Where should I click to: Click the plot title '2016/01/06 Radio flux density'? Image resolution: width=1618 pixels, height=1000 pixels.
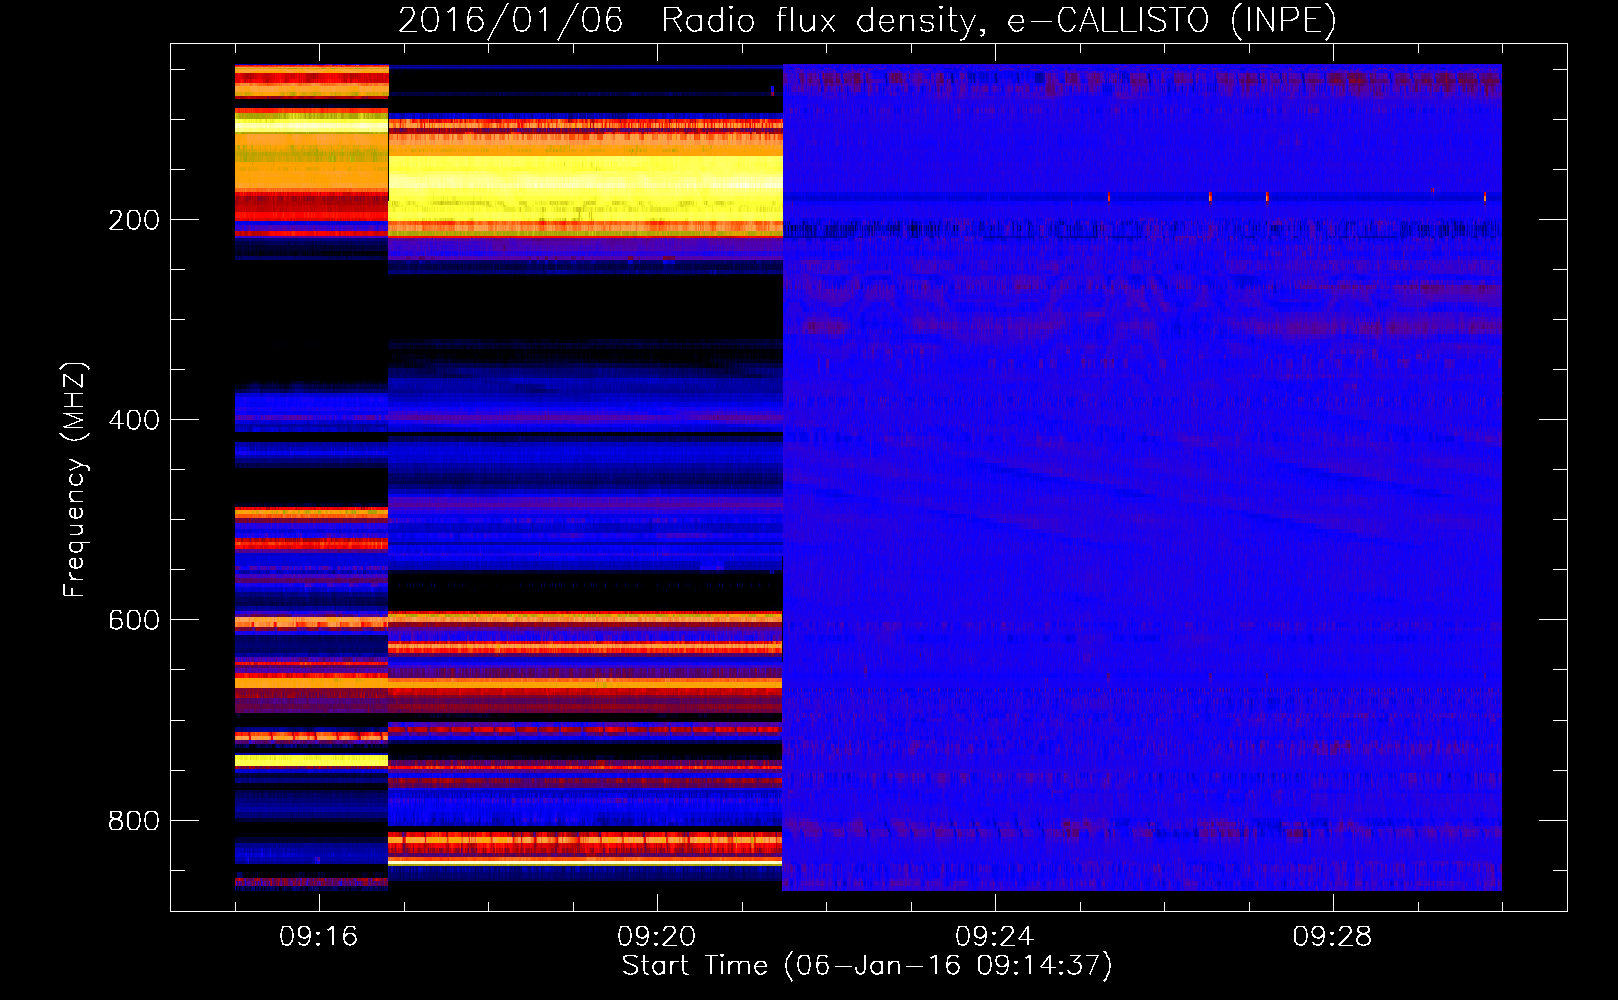[868, 20]
